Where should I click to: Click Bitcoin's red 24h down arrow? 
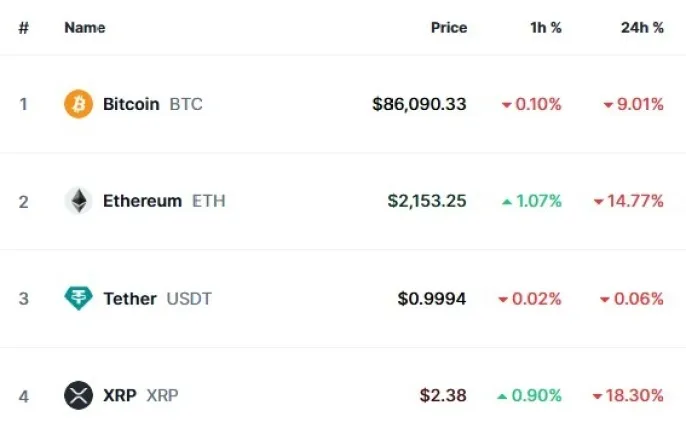[x=608, y=105]
